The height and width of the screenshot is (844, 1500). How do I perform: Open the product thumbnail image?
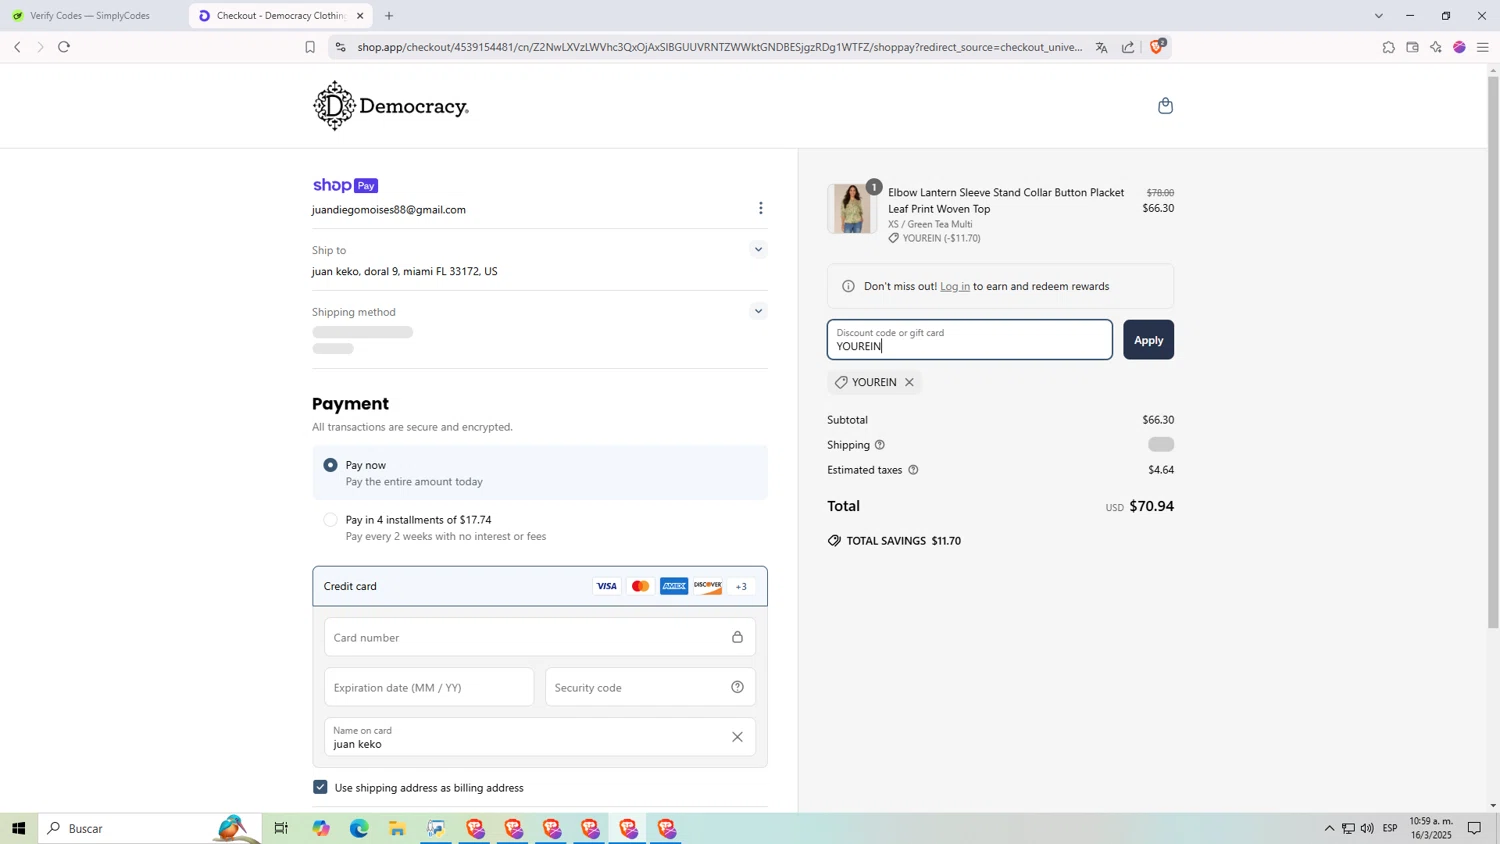(x=852, y=209)
